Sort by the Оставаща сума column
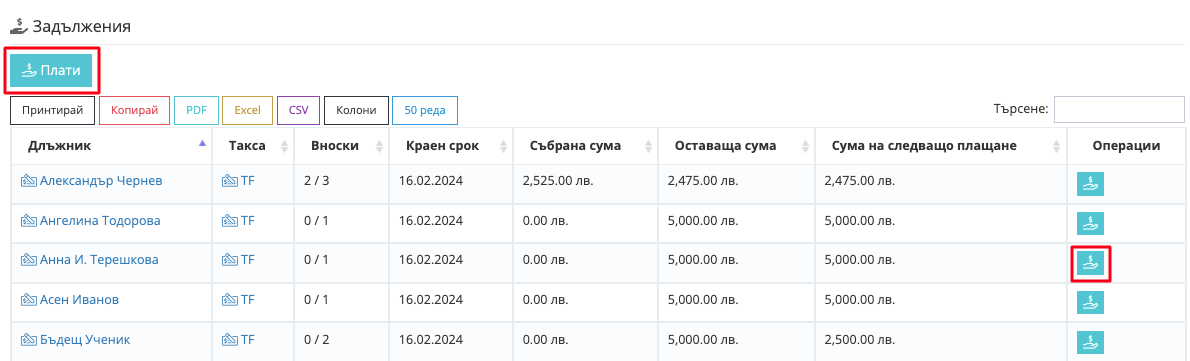Viewport: 1190px width, 361px height. coord(736,146)
